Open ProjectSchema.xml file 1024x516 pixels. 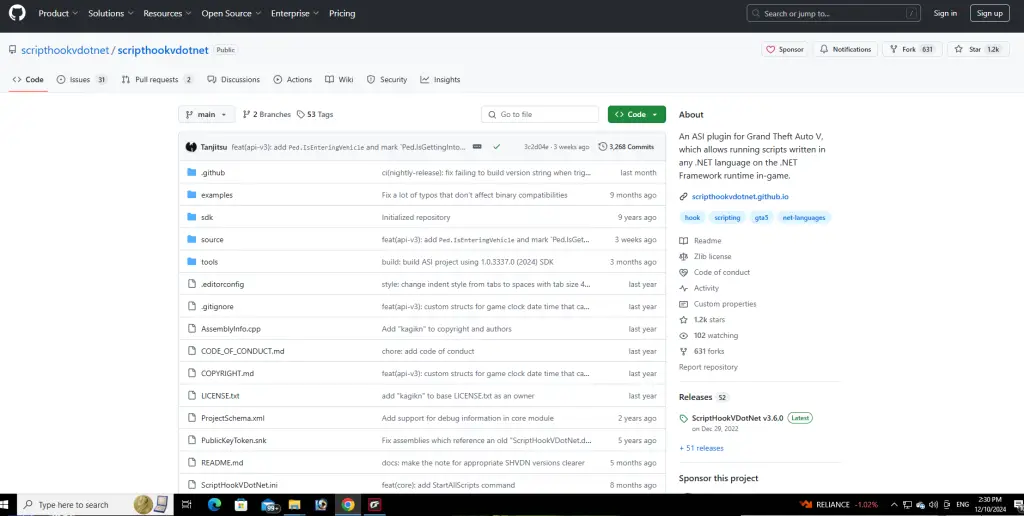(x=232, y=418)
